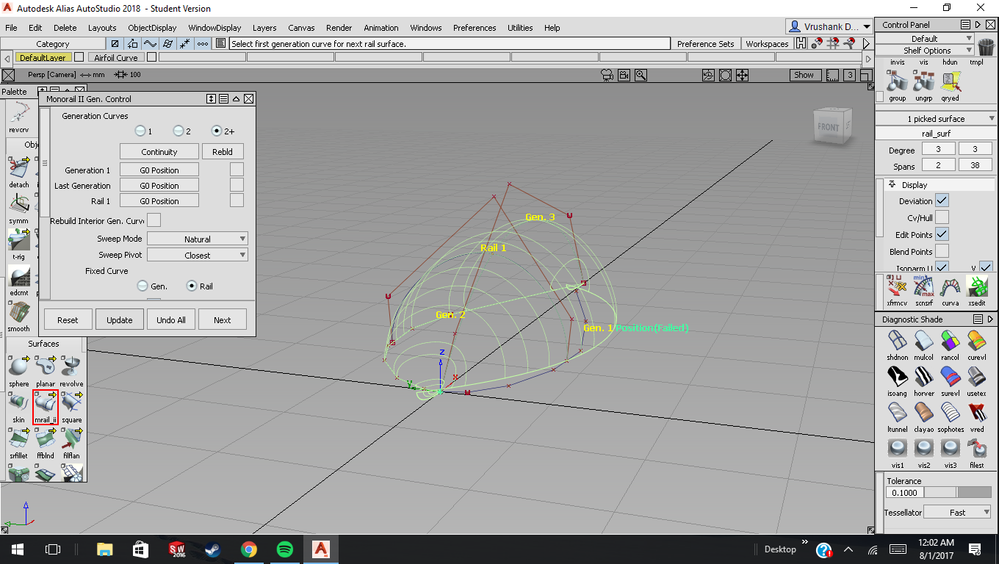Expand the Sweep Pivot Closest dropdown
Screen dimensions: 999x564
coord(198,255)
